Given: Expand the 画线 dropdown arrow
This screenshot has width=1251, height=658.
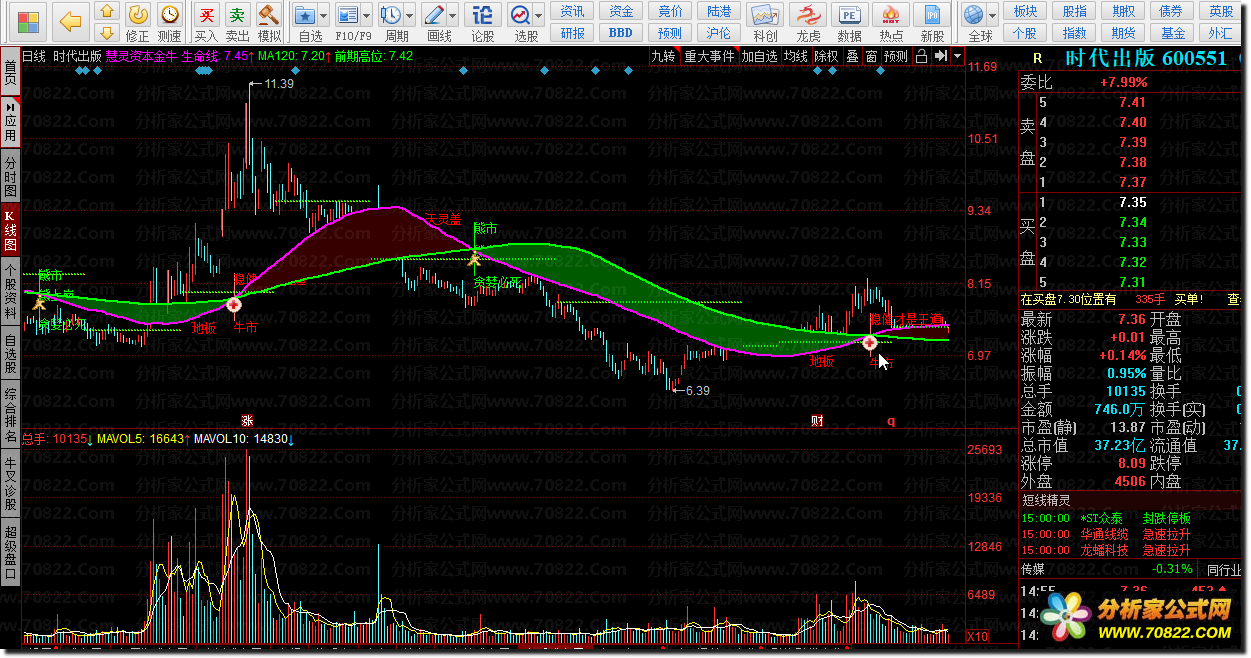Looking at the screenshot, I should tap(452, 16).
